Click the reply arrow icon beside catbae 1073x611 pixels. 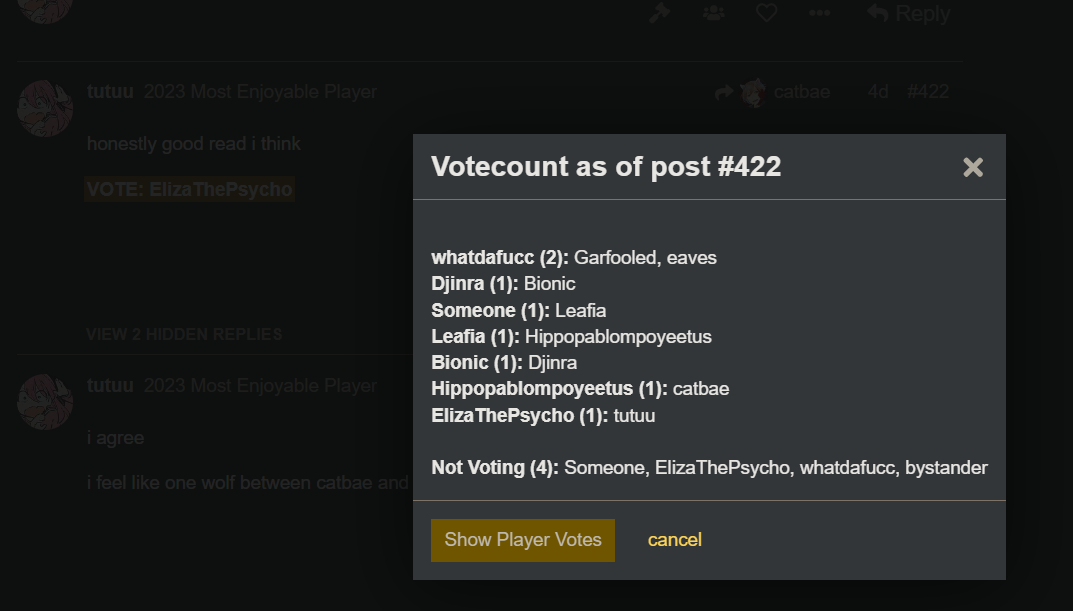[x=723, y=92]
